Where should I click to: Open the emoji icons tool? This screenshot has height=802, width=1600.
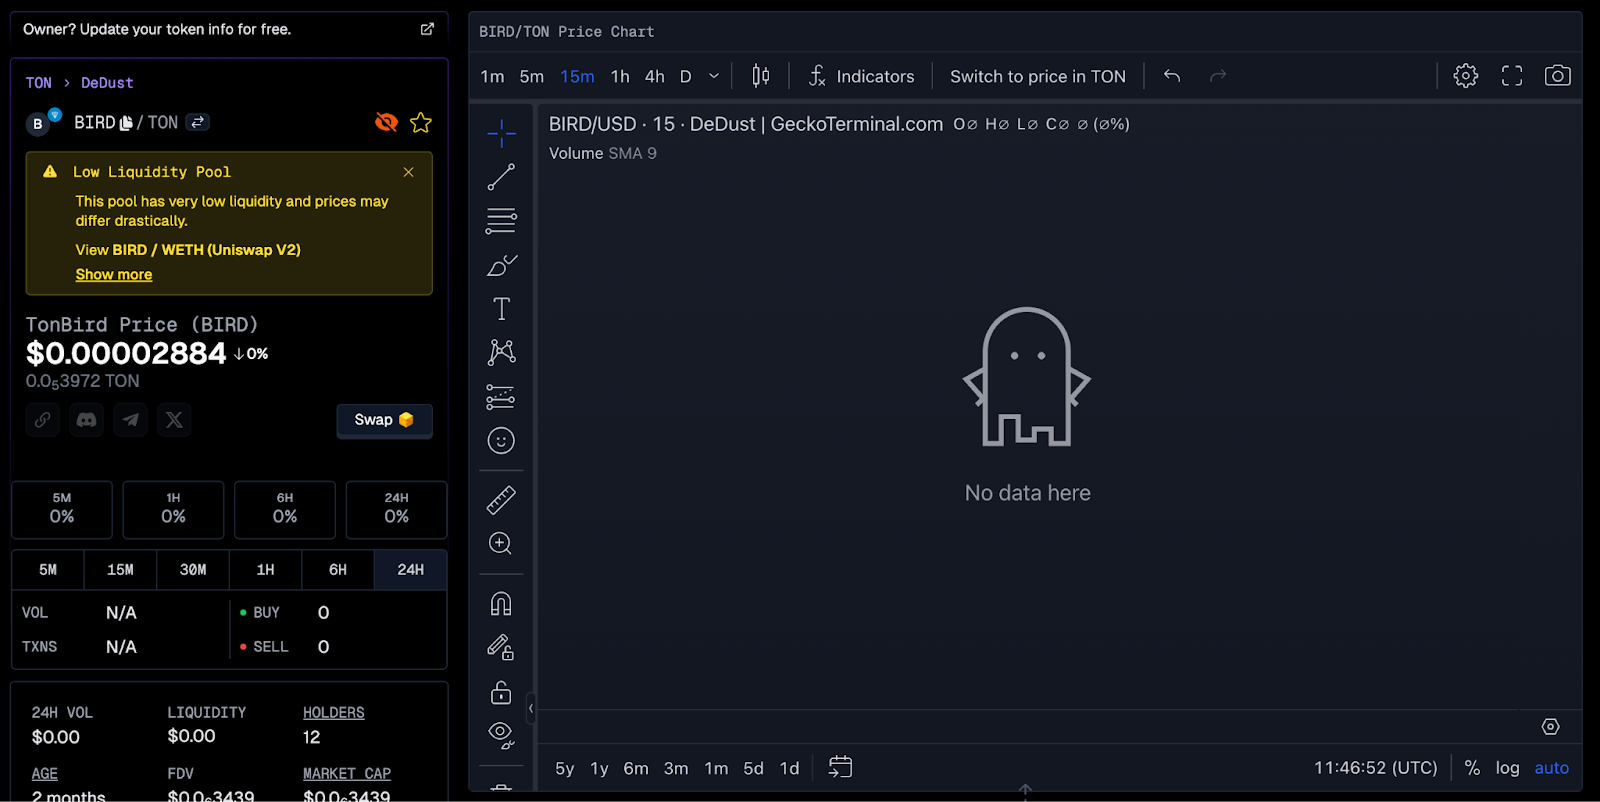coord(501,441)
